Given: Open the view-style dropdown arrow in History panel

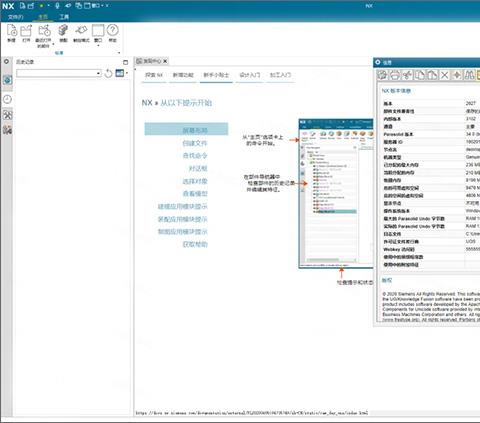Looking at the screenshot, I should pyautogui.click(x=127, y=73).
